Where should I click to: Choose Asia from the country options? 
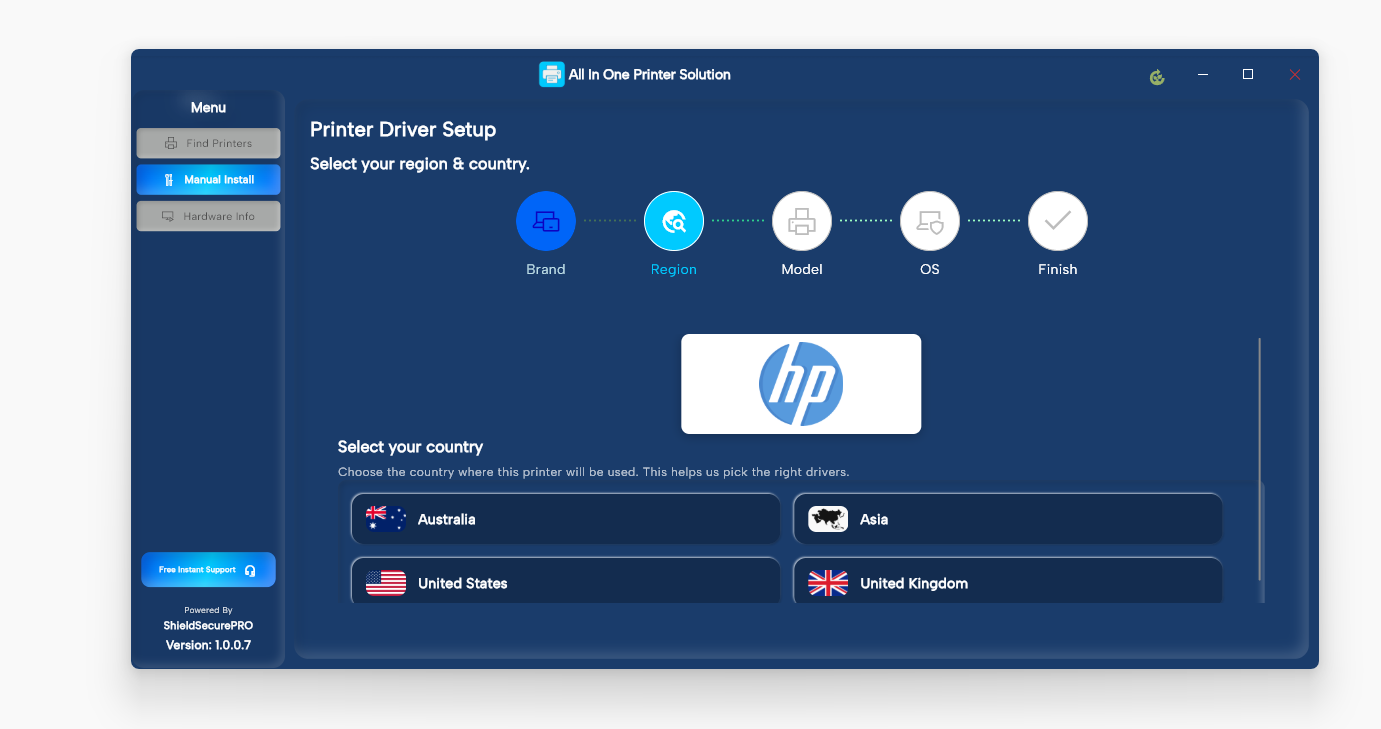point(1007,518)
